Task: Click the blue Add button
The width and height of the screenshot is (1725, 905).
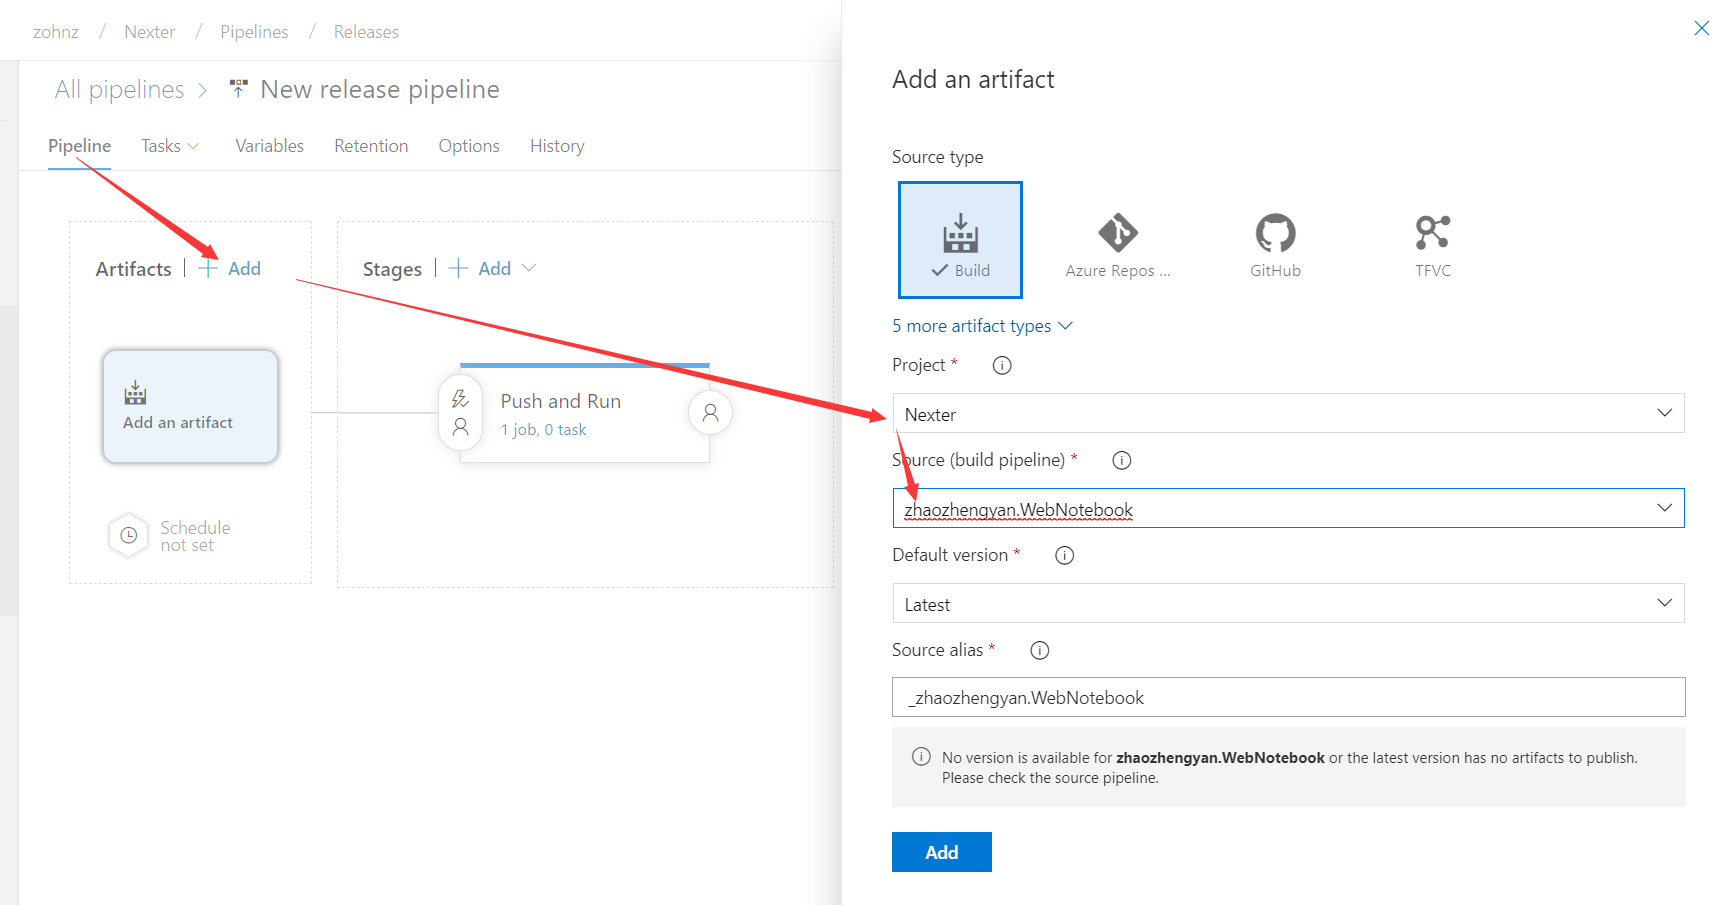Action: tap(940, 851)
